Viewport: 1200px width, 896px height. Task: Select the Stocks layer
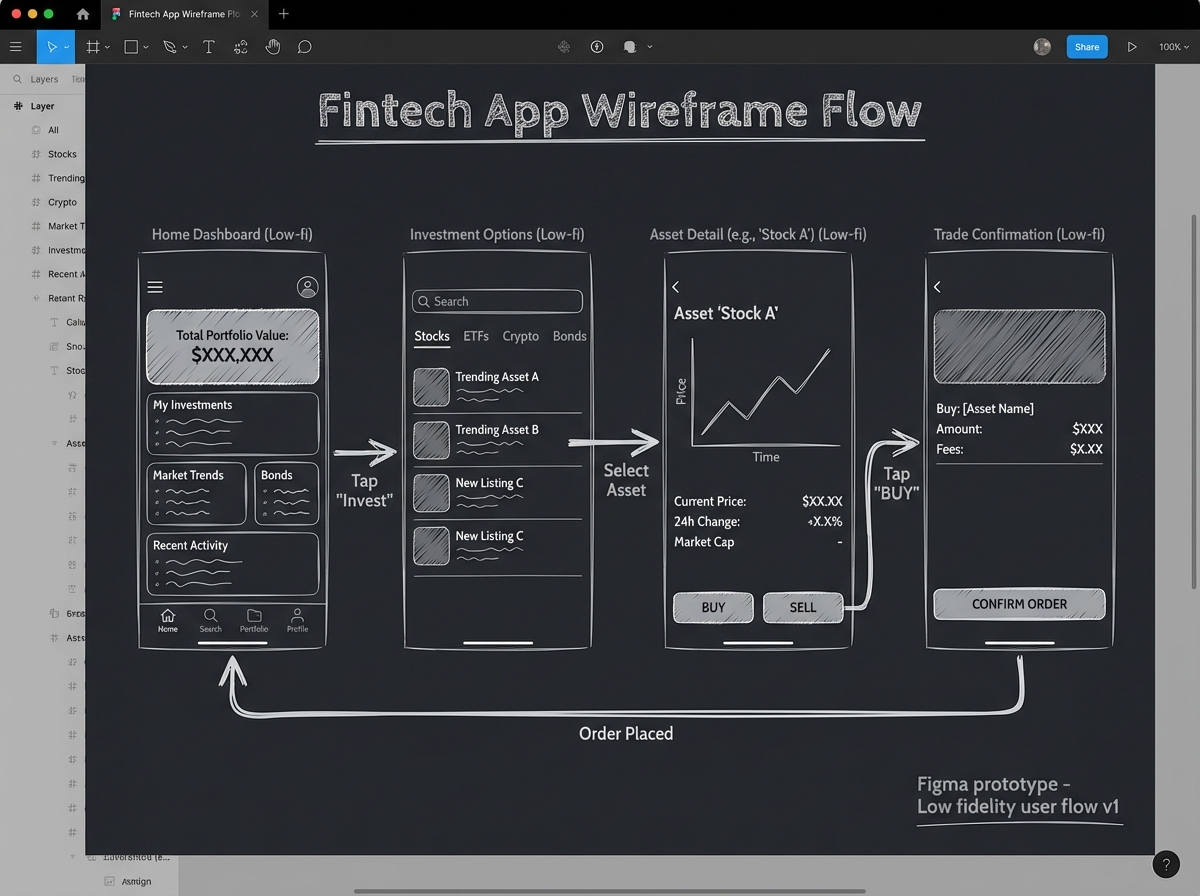click(60, 154)
